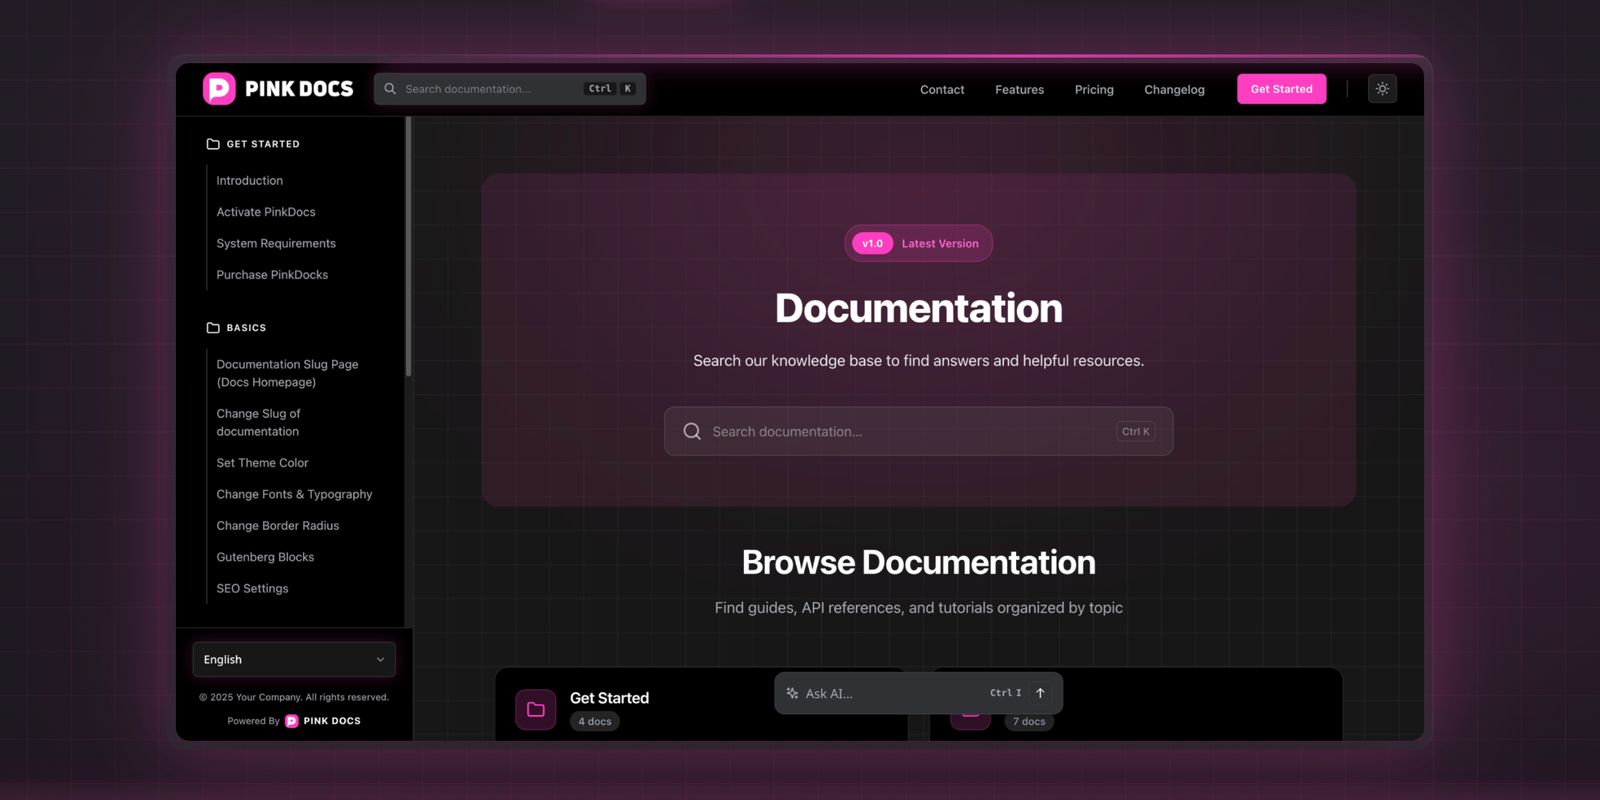This screenshot has height=800, width=1600.
Task: Open the Contact link in header
Action: (942, 90)
